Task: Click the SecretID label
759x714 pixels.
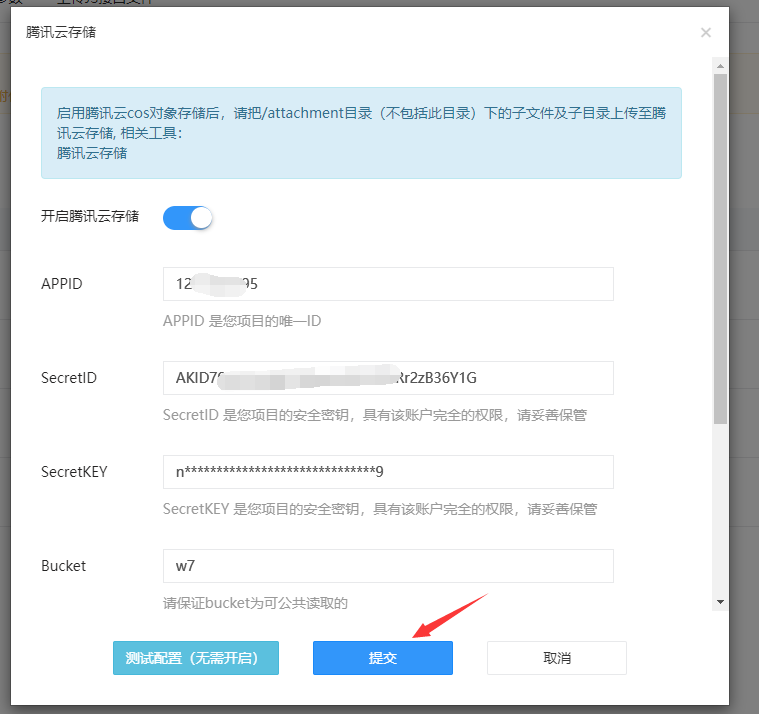Action: [69, 378]
